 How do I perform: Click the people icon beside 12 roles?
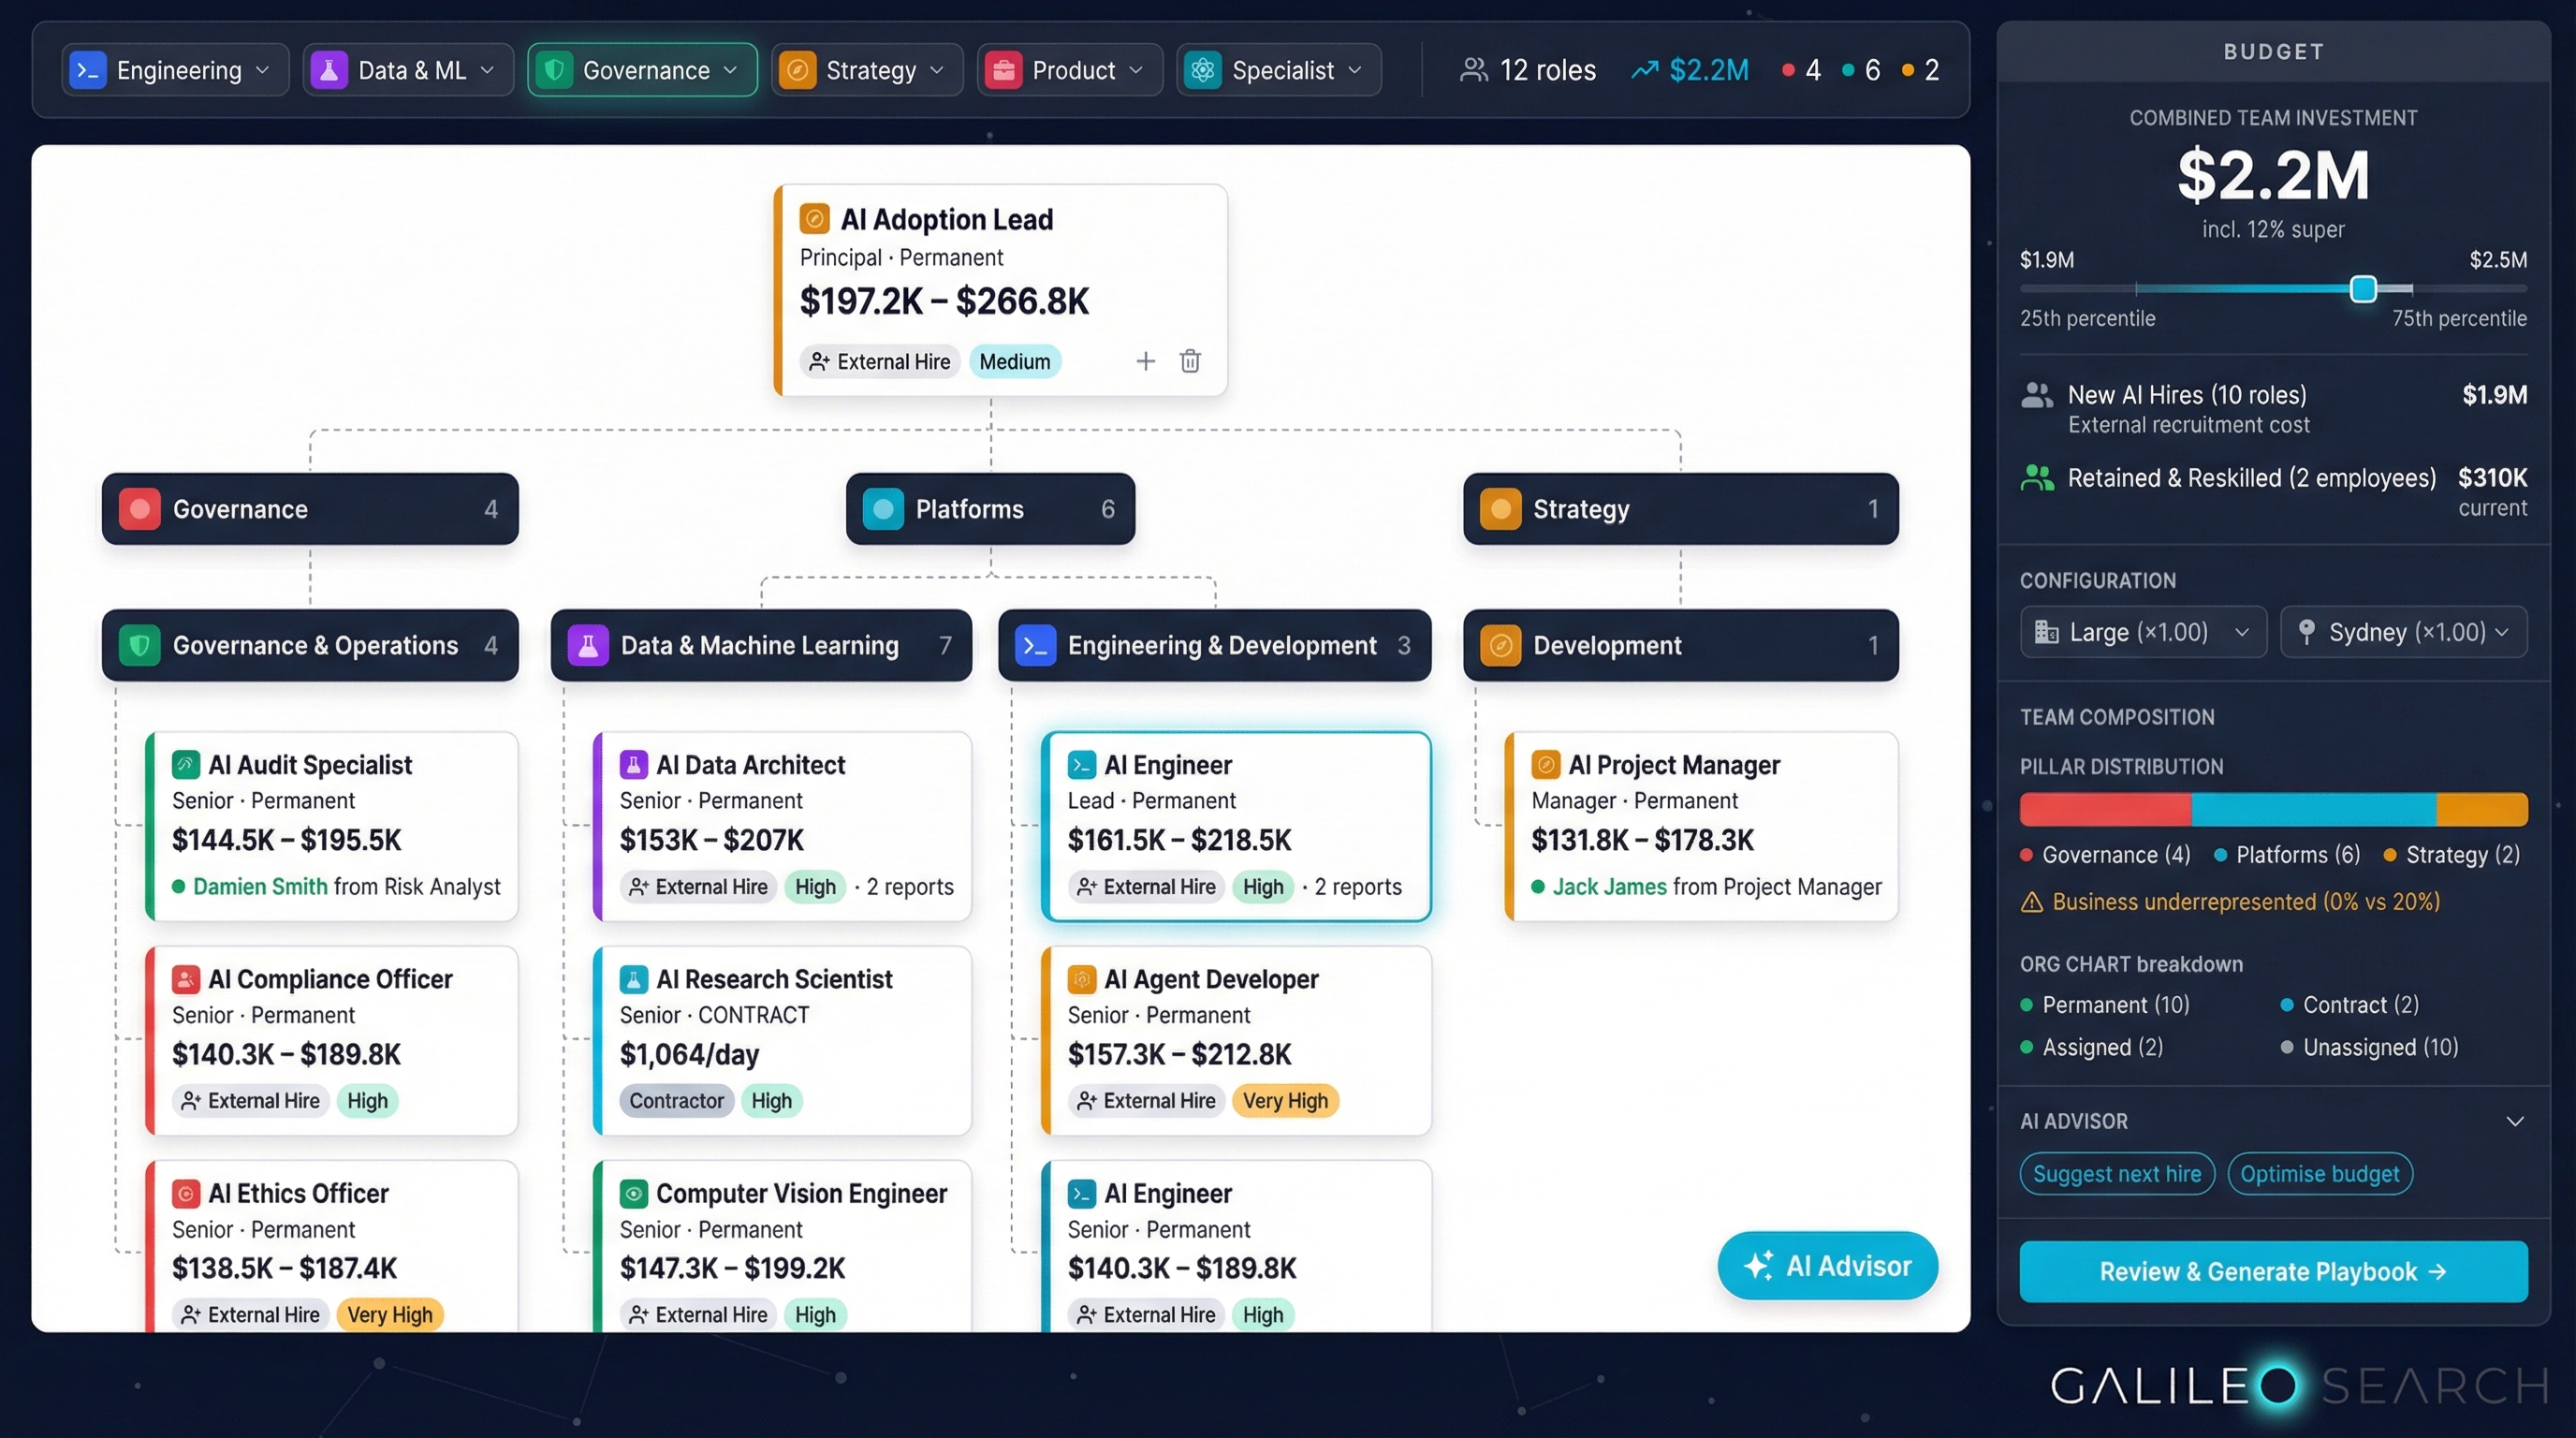(1472, 69)
